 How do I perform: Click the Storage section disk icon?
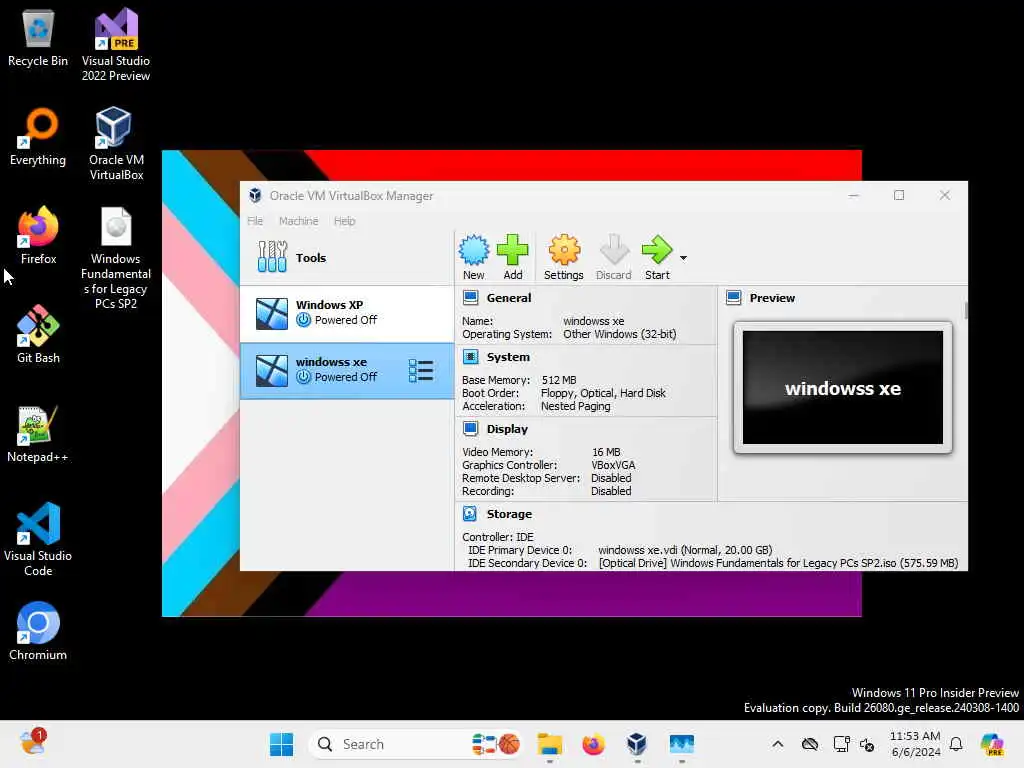tap(470, 514)
